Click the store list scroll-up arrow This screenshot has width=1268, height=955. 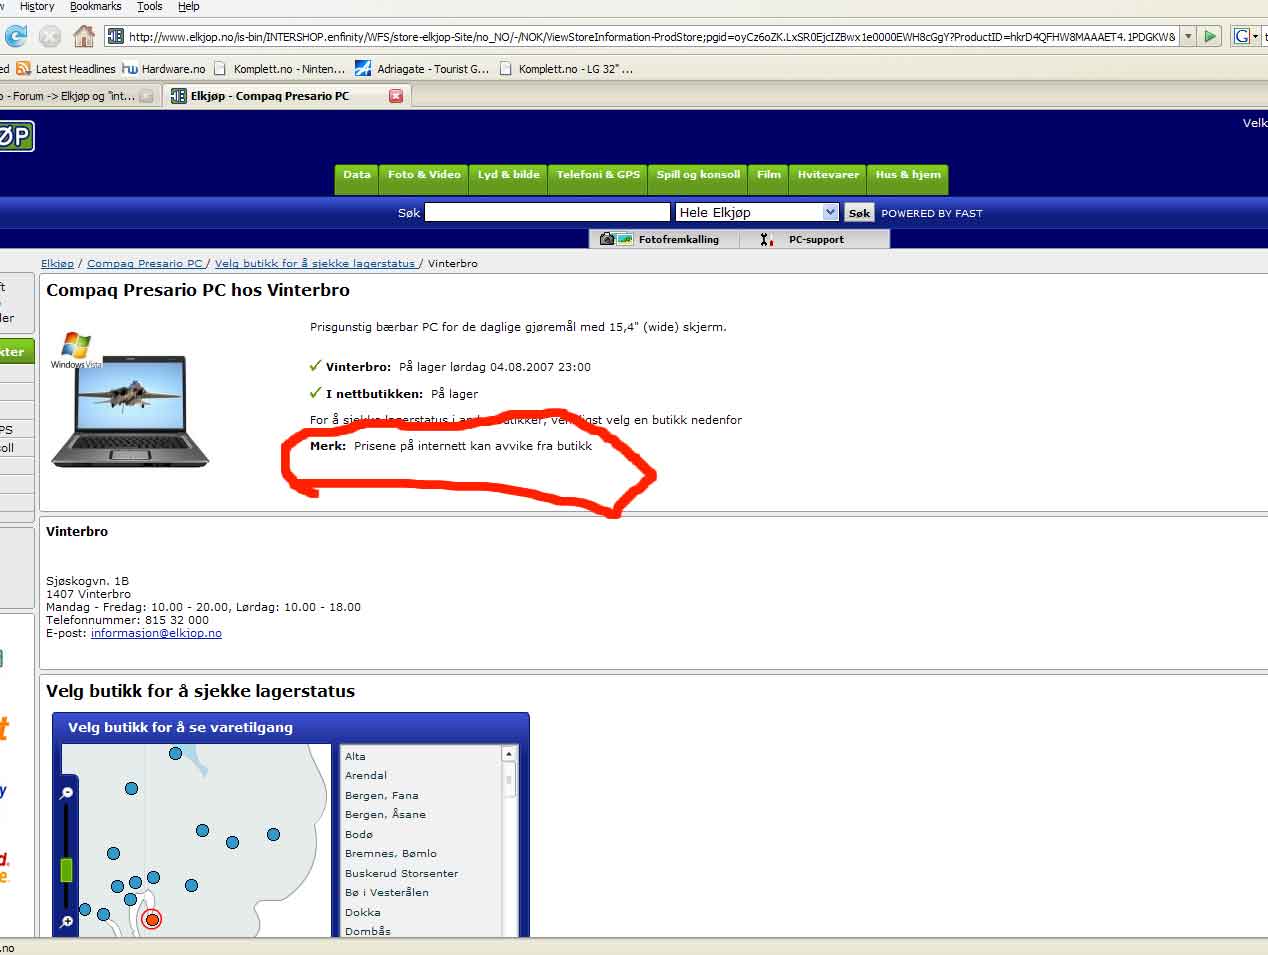tap(509, 754)
